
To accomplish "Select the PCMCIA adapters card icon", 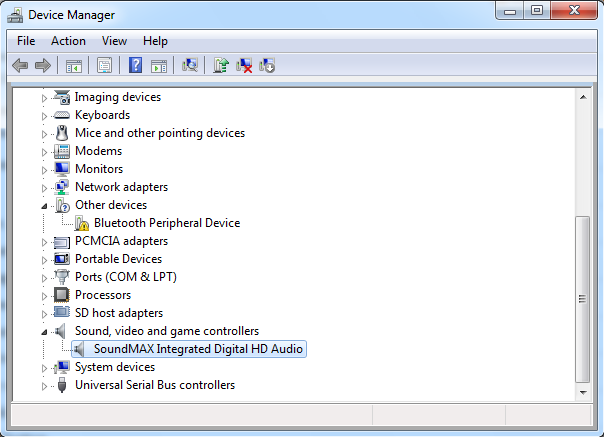I will [x=62, y=242].
